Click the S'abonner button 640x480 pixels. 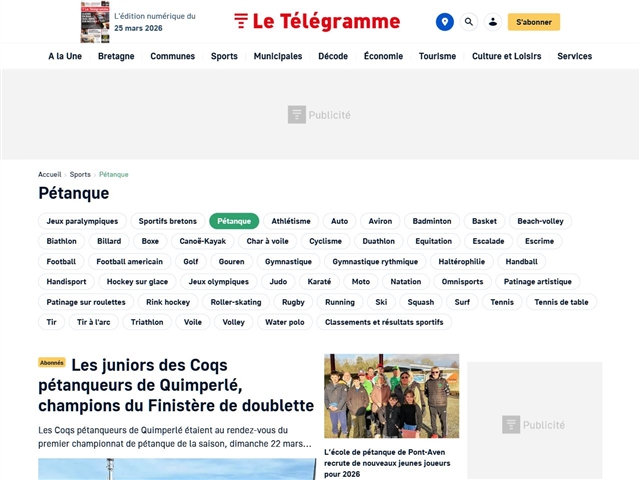click(533, 22)
